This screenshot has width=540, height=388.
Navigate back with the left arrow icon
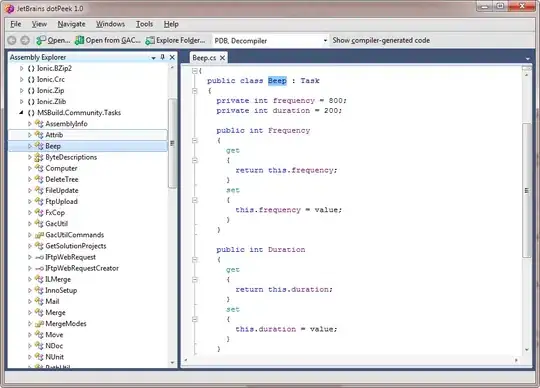point(12,40)
